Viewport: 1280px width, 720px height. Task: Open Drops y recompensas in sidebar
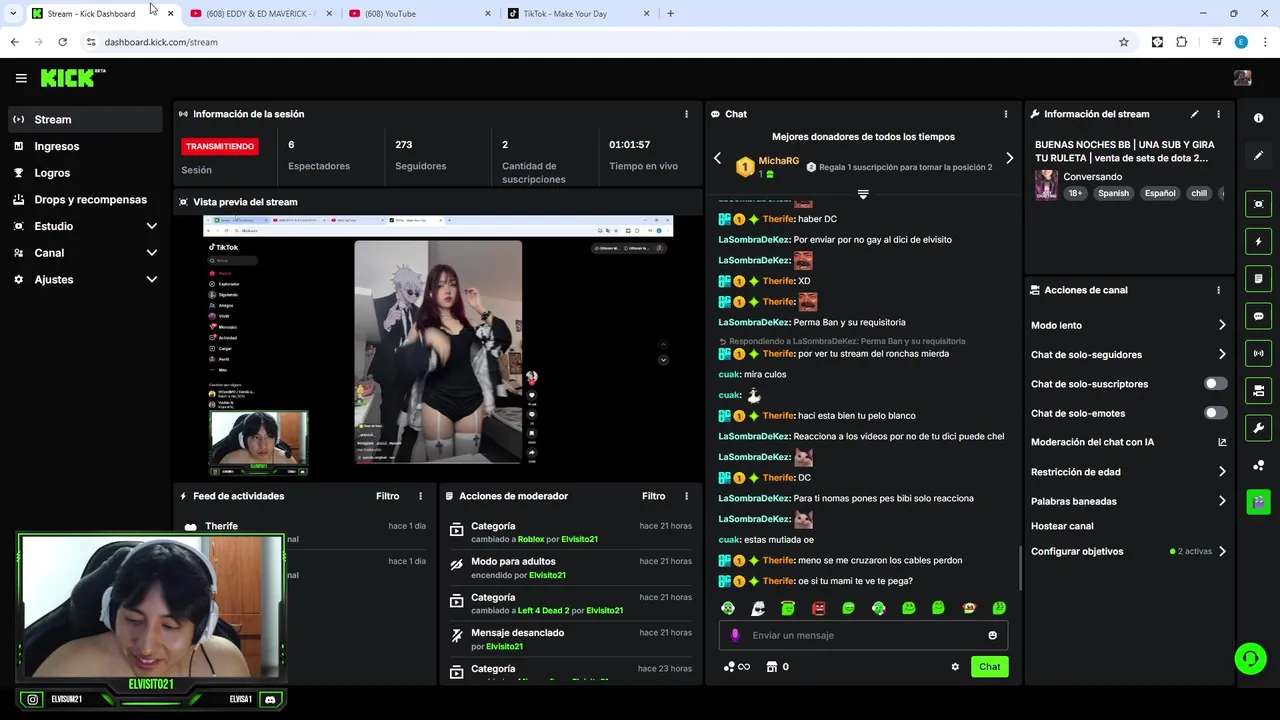pyautogui.click(x=85, y=200)
